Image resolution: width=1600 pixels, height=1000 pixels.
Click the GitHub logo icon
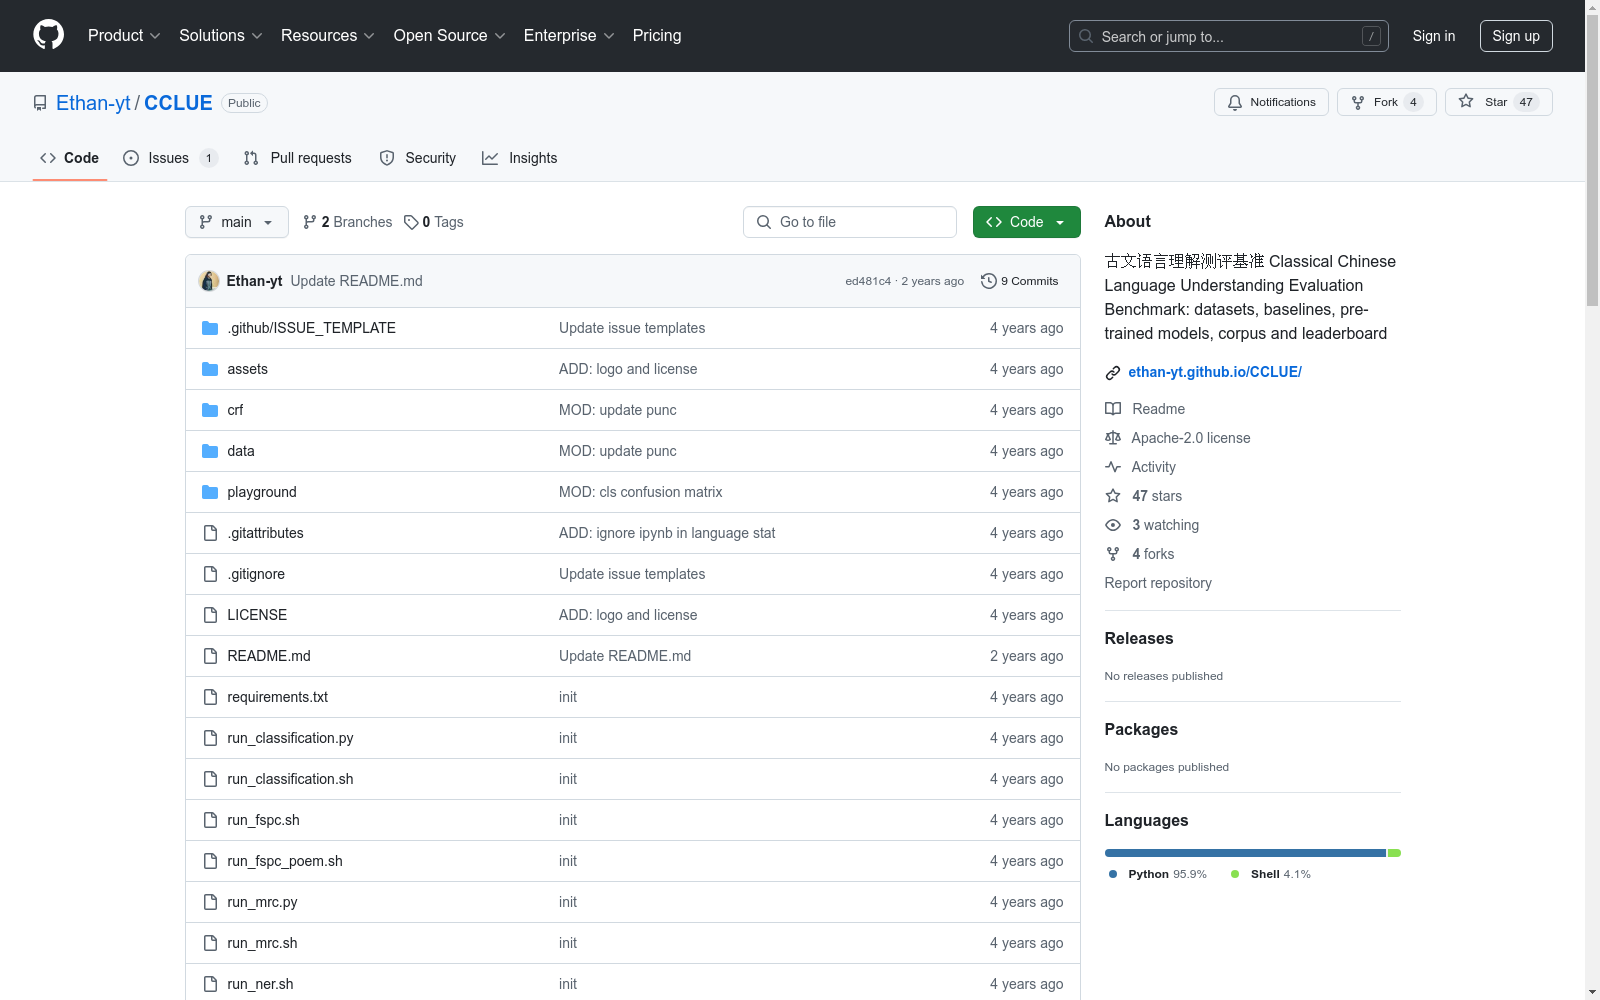click(48, 35)
